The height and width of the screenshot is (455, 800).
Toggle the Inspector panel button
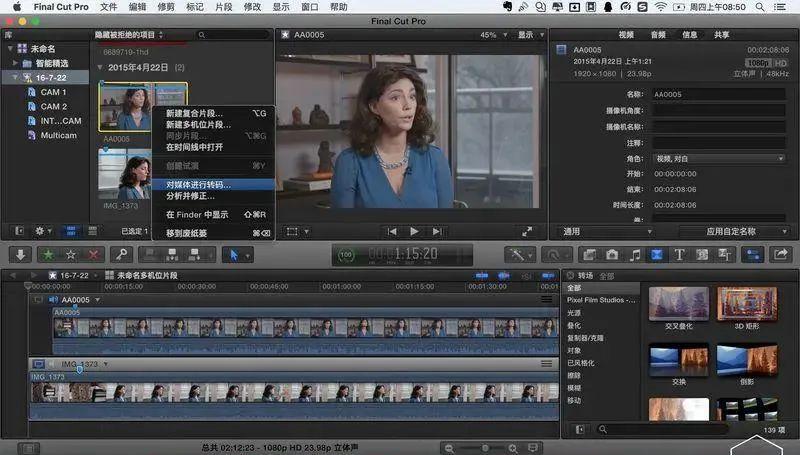pyautogui.click(x=753, y=255)
